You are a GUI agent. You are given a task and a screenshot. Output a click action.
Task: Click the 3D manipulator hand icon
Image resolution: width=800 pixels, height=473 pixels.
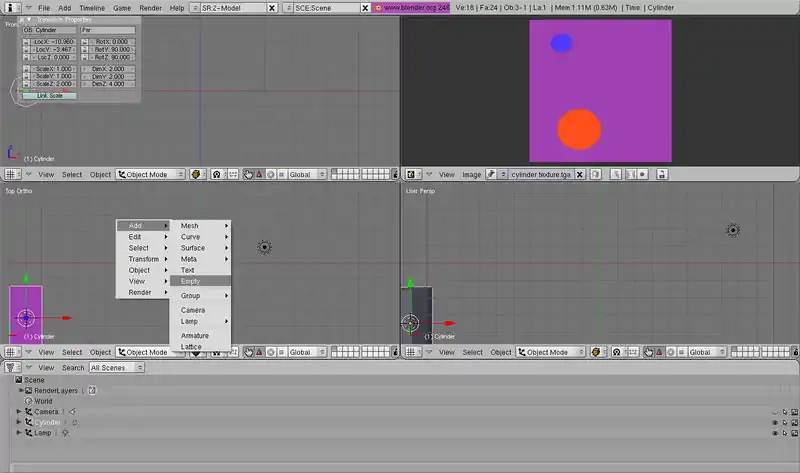(x=247, y=174)
